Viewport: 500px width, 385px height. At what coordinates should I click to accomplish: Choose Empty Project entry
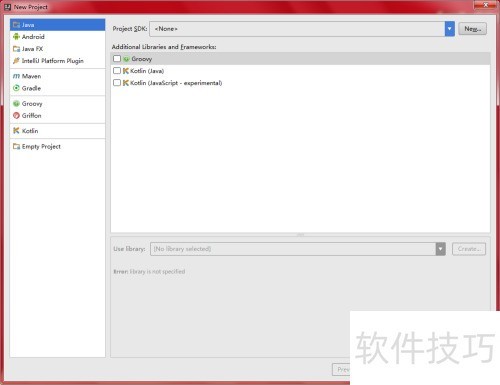(x=58, y=146)
